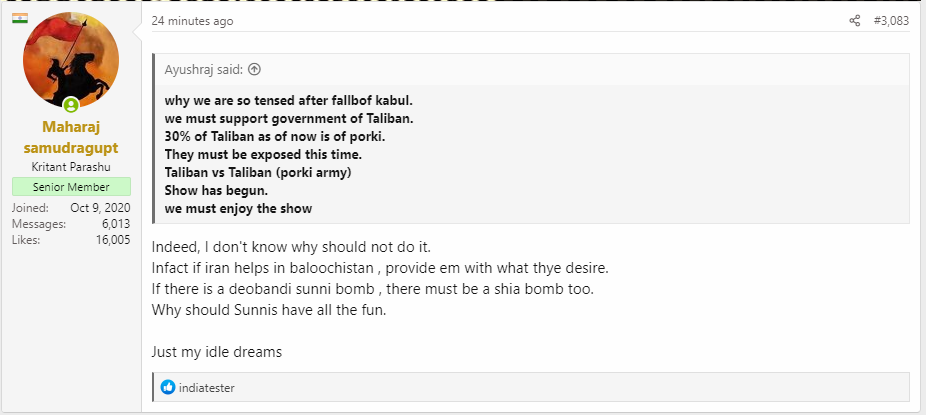The height and width of the screenshot is (415, 926).
Task: Open Maharaj samudragupt's profile
Action: 71,137
